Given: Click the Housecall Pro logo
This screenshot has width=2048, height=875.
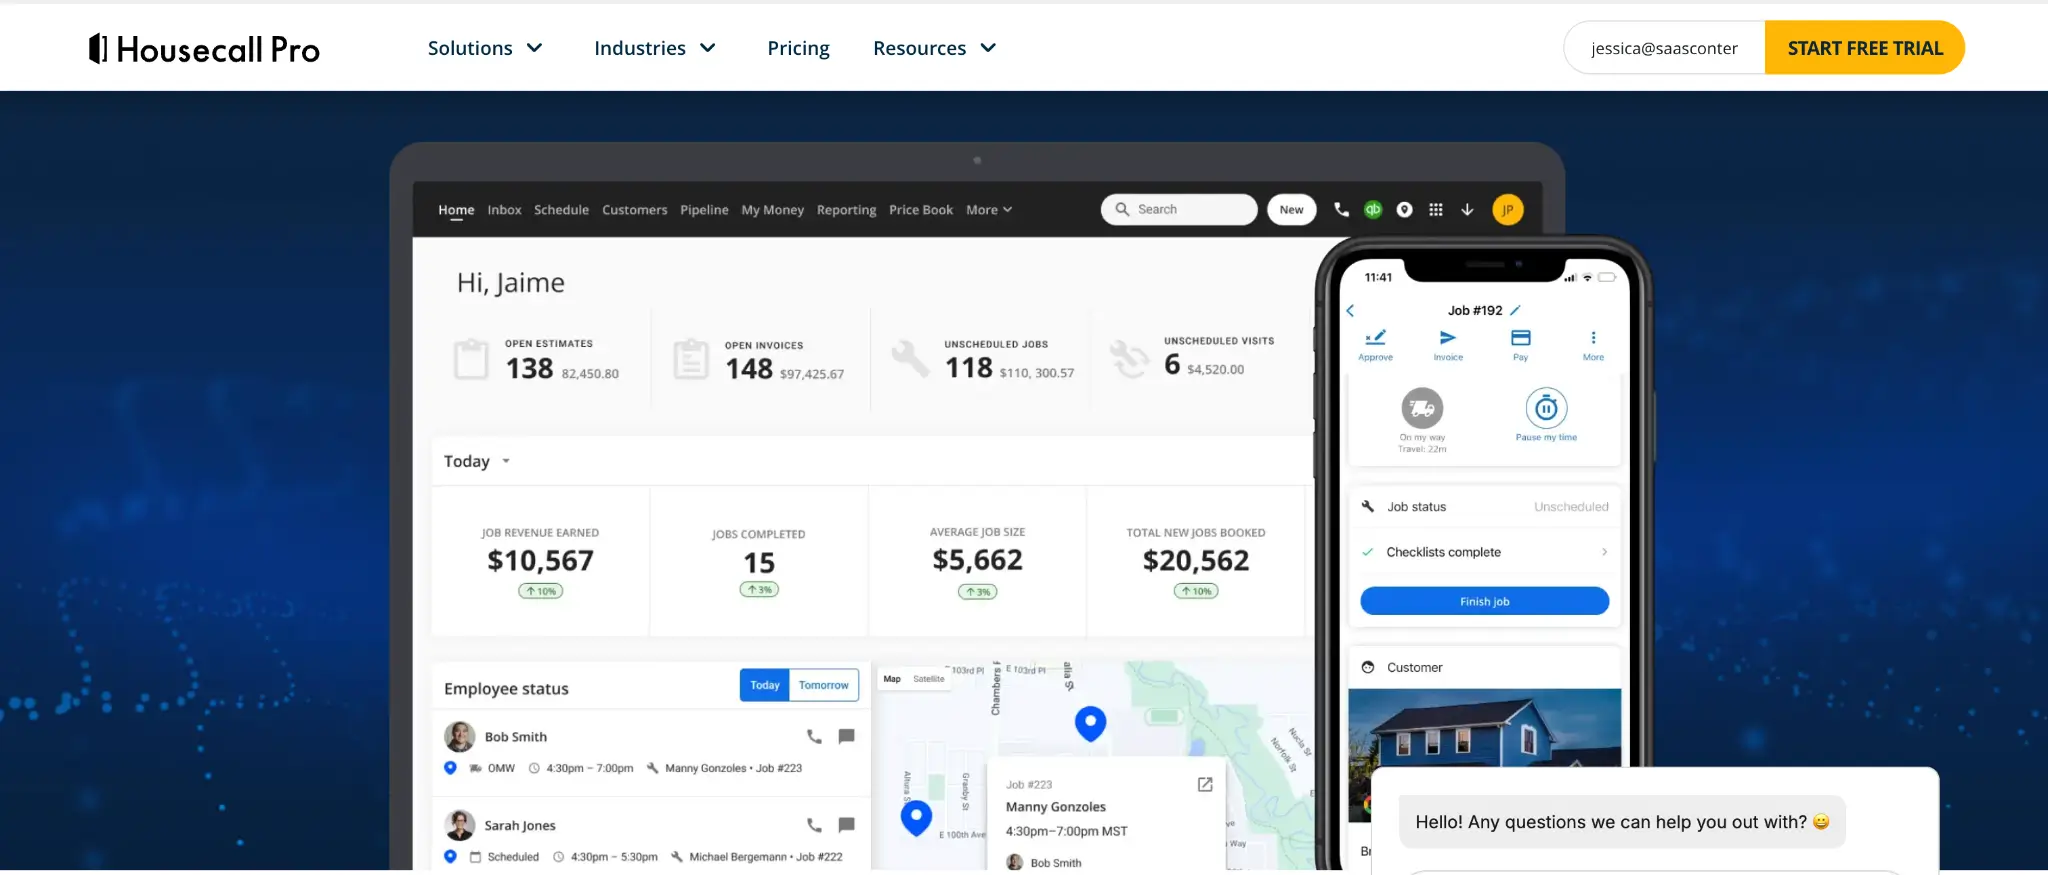Looking at the screenshot, I should tap(204, 48).
